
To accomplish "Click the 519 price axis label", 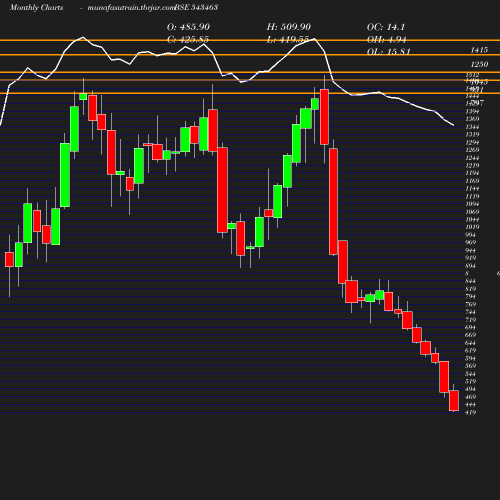I will pos(470,381).
